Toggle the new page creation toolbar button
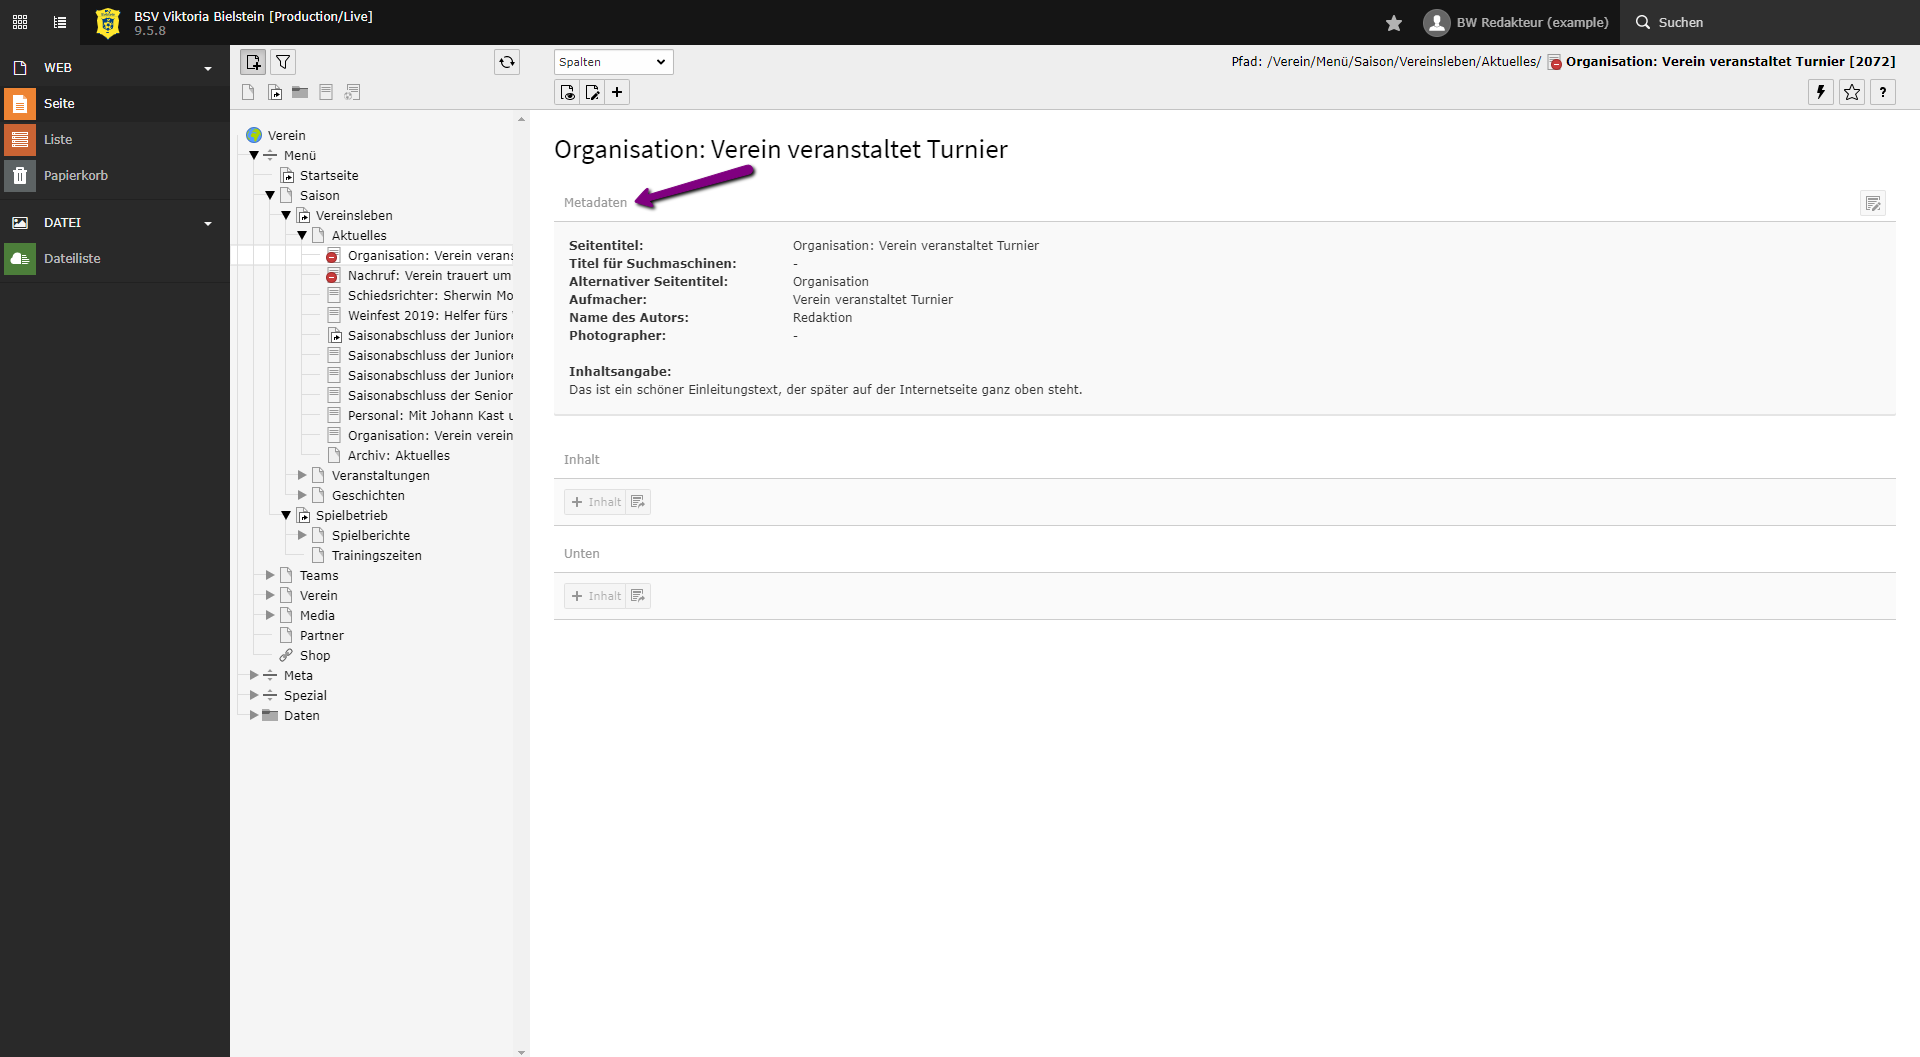The width and height of the screenshot is (1920, 1057). [253, 62]
